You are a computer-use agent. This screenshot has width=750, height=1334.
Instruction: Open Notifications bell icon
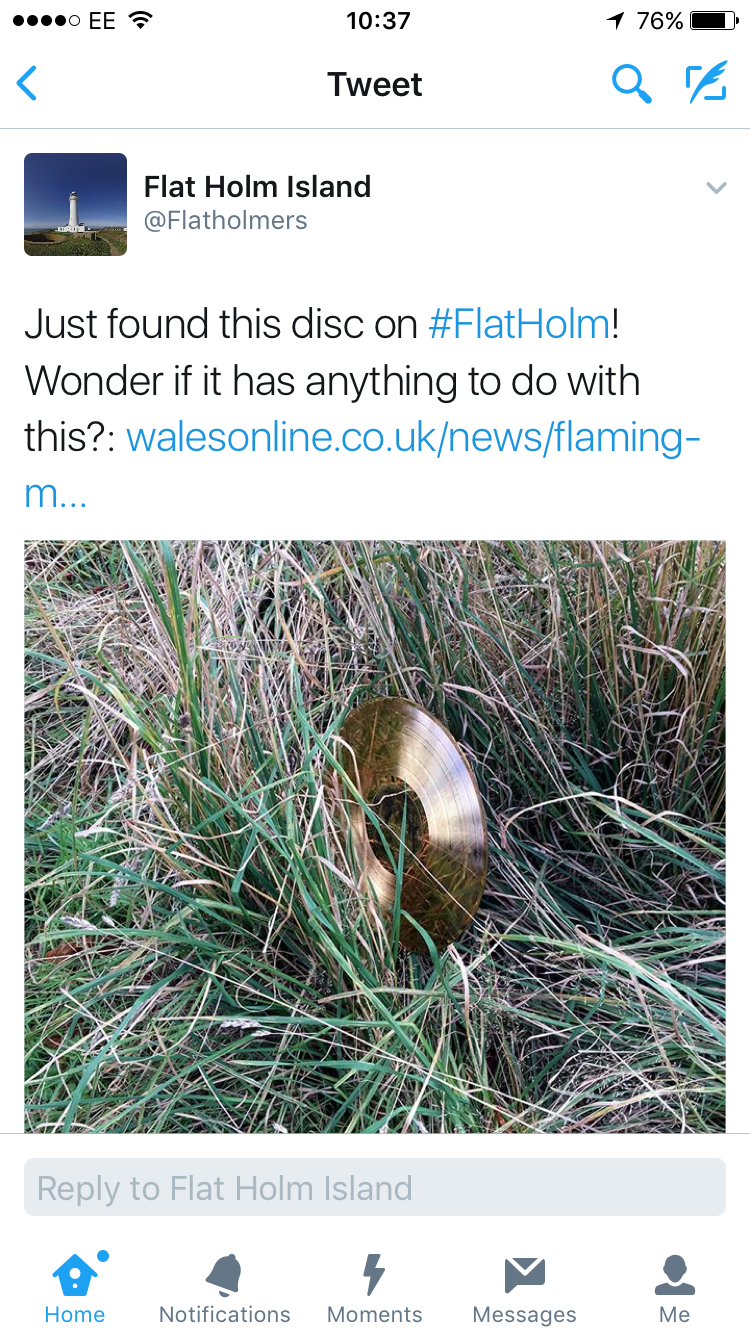pos(225,1274)
